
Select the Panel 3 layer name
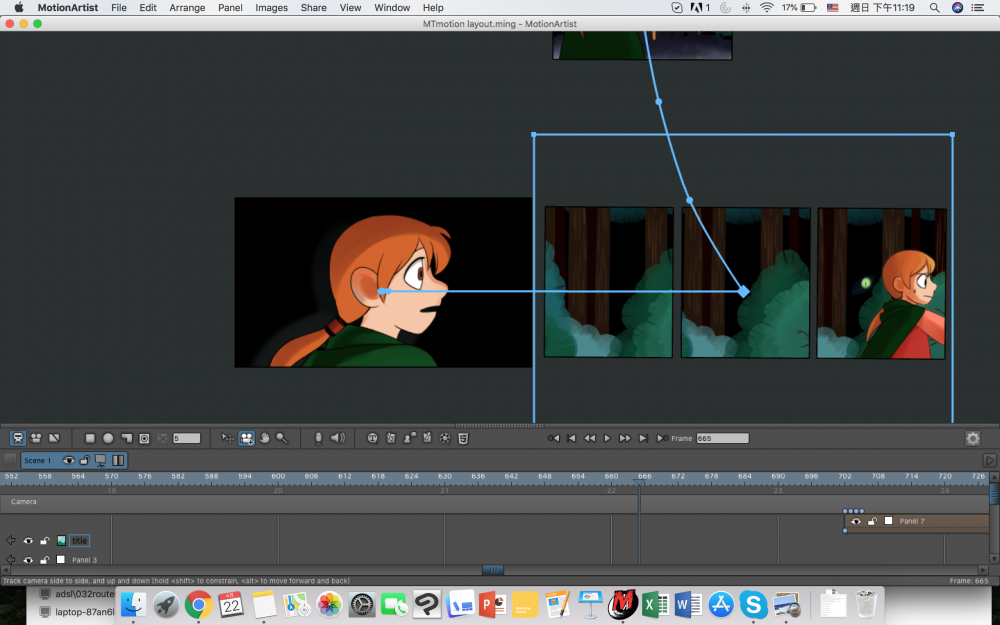click(x=84, y=560)
